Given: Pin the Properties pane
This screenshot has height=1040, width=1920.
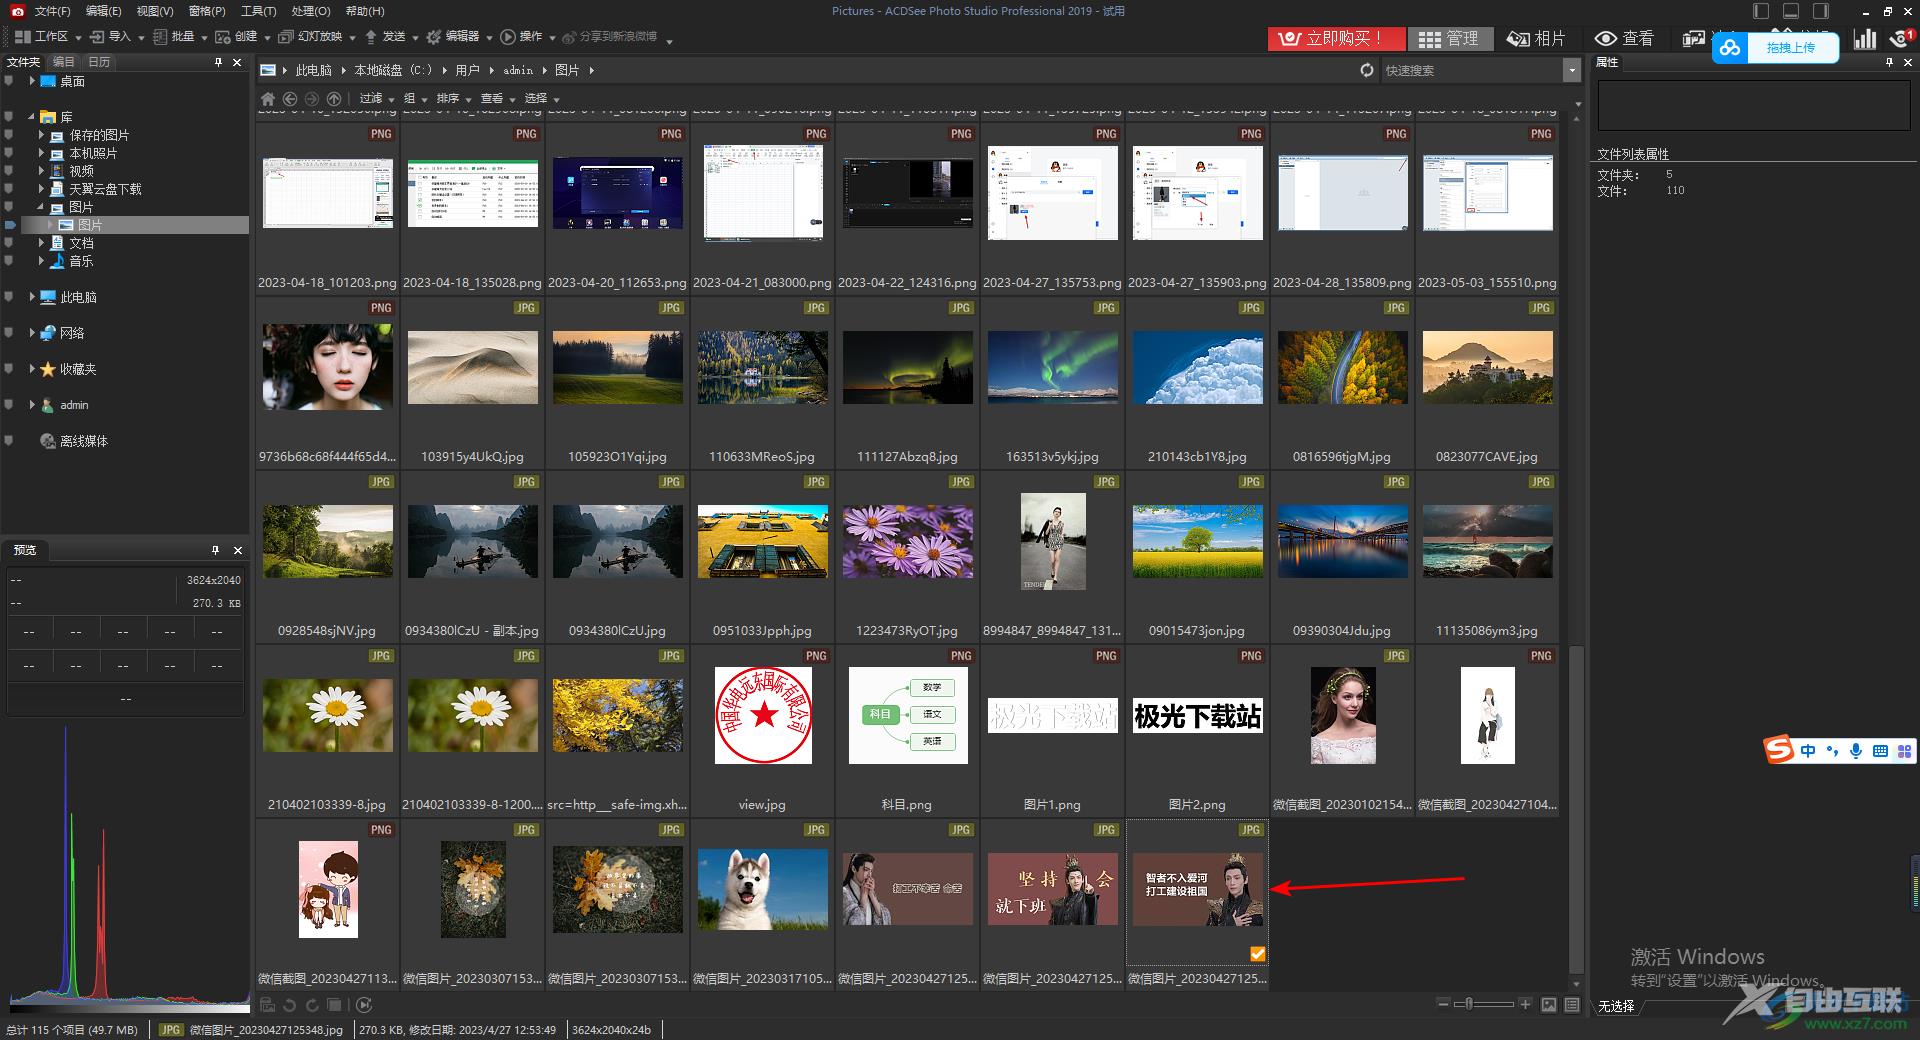Looking at the screenshot, I should (1889, 62).
